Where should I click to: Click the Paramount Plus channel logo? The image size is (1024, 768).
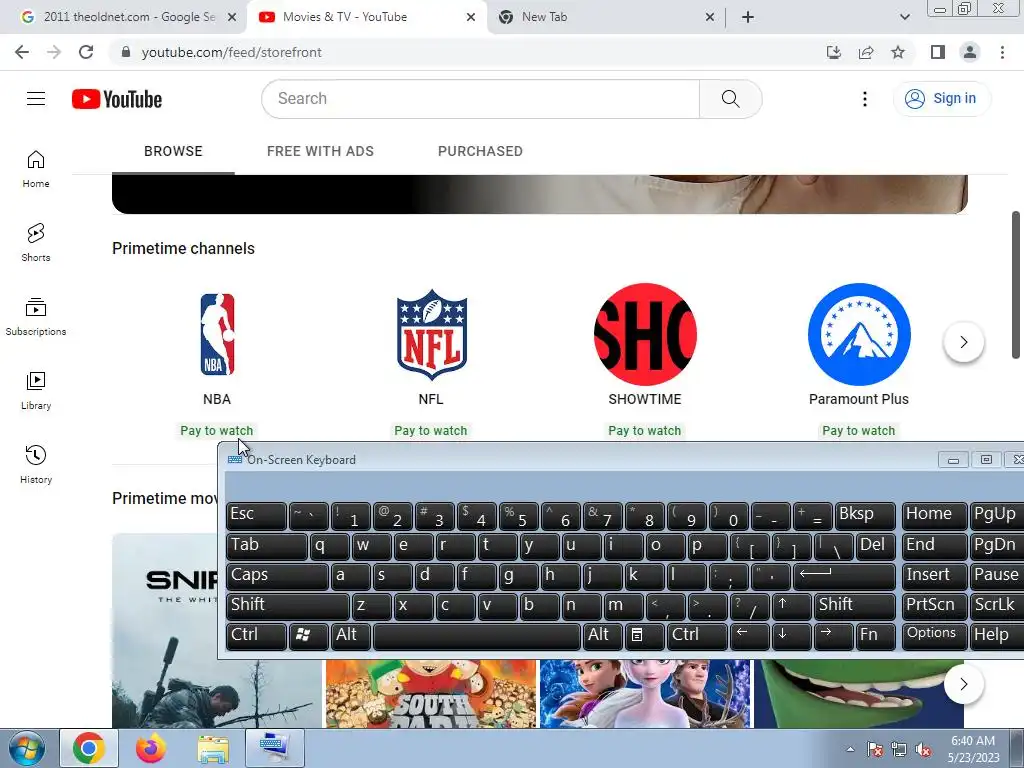[859, 334]
